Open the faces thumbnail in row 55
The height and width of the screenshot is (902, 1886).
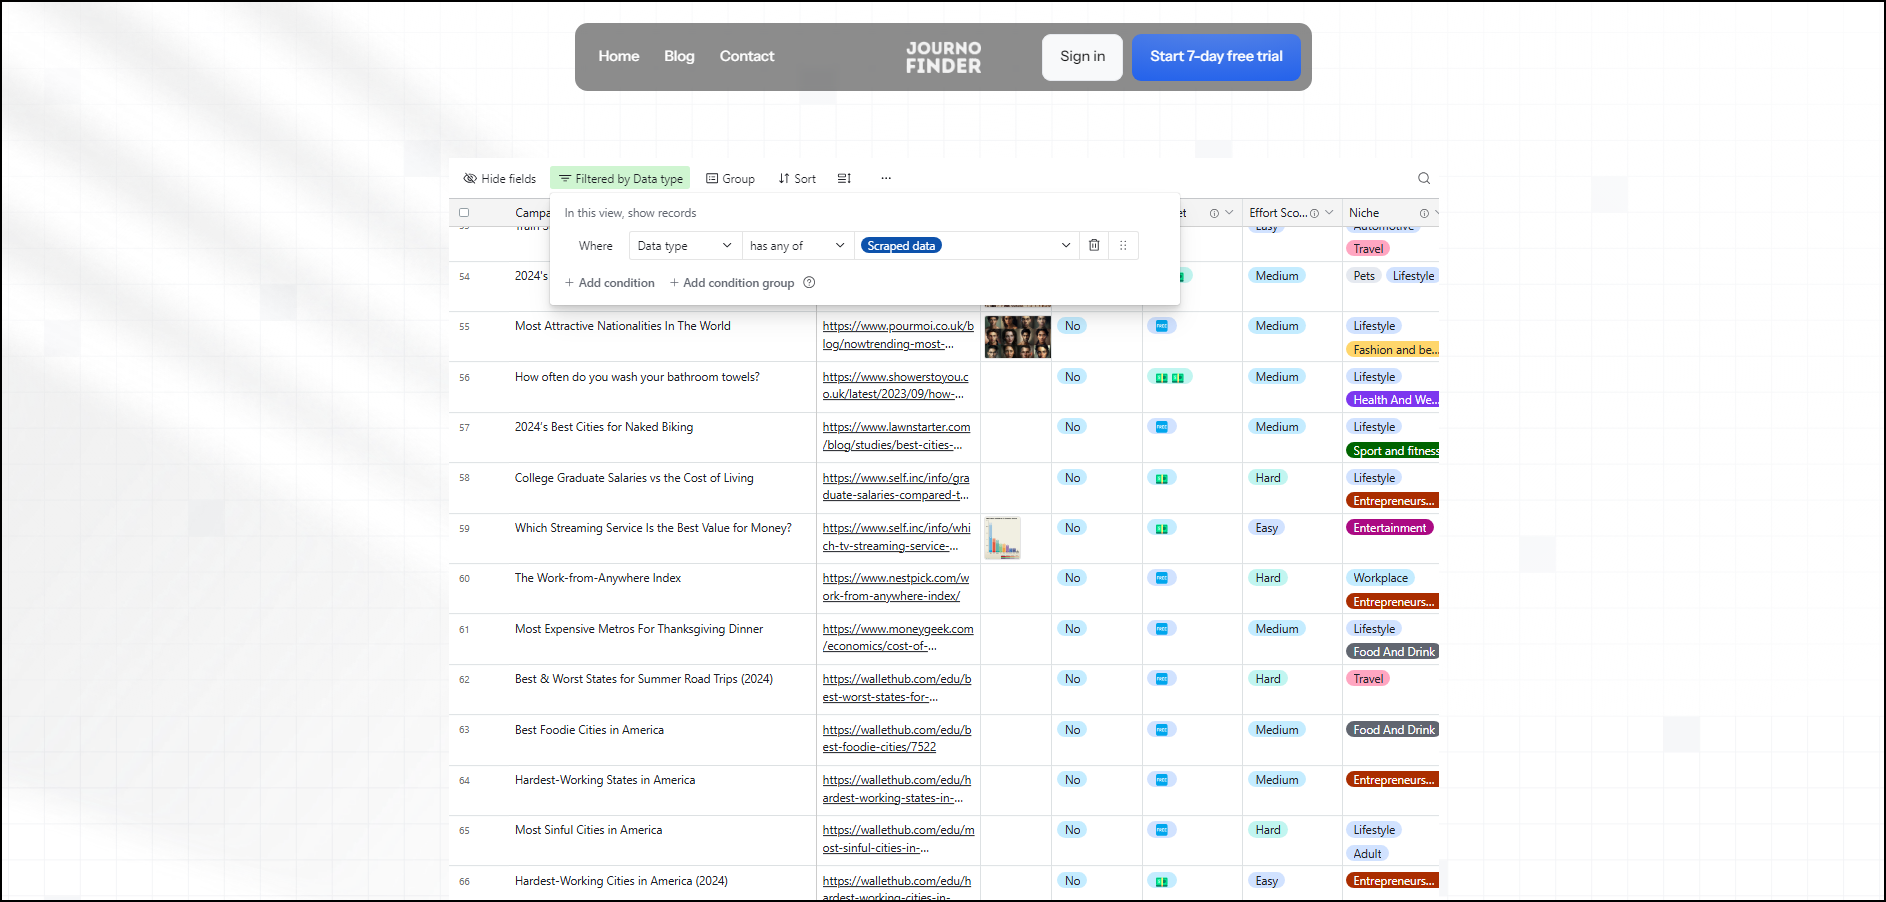click(1017, 337)
